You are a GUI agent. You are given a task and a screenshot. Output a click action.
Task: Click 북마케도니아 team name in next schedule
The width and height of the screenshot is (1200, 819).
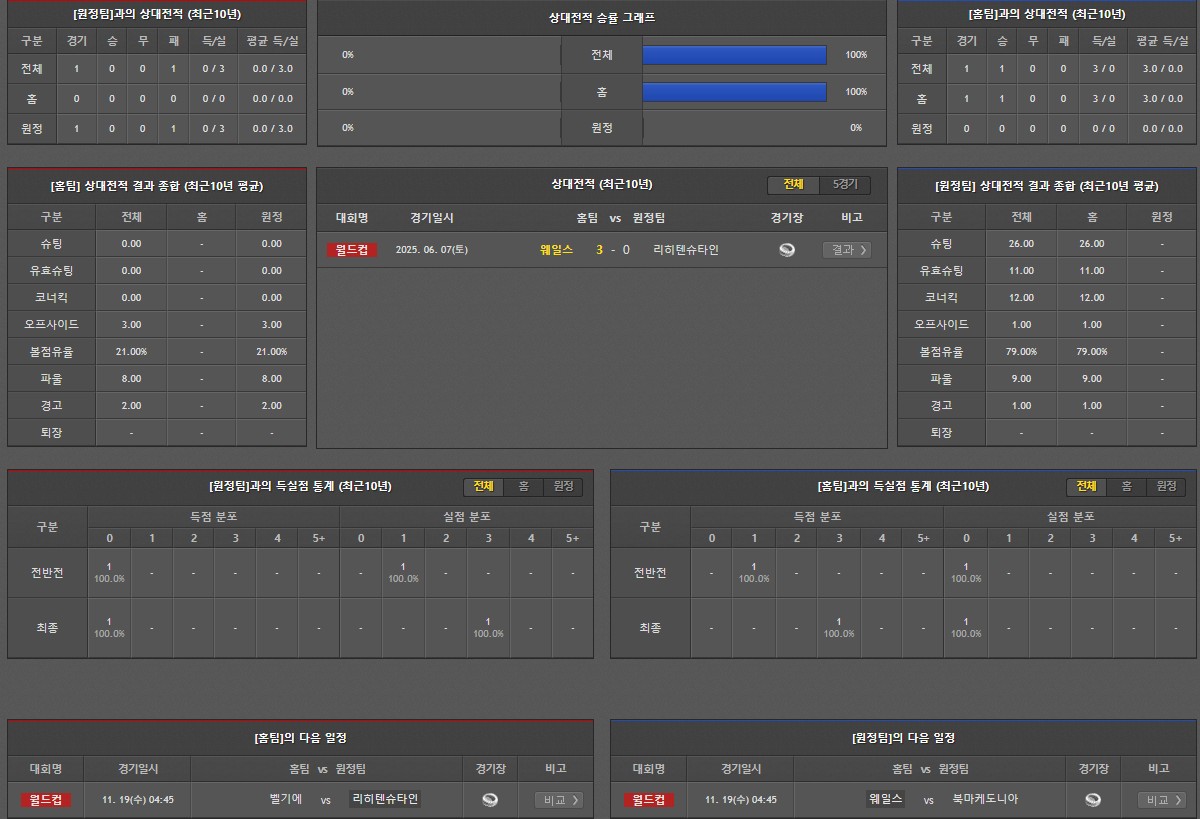[x=985, y=800]
